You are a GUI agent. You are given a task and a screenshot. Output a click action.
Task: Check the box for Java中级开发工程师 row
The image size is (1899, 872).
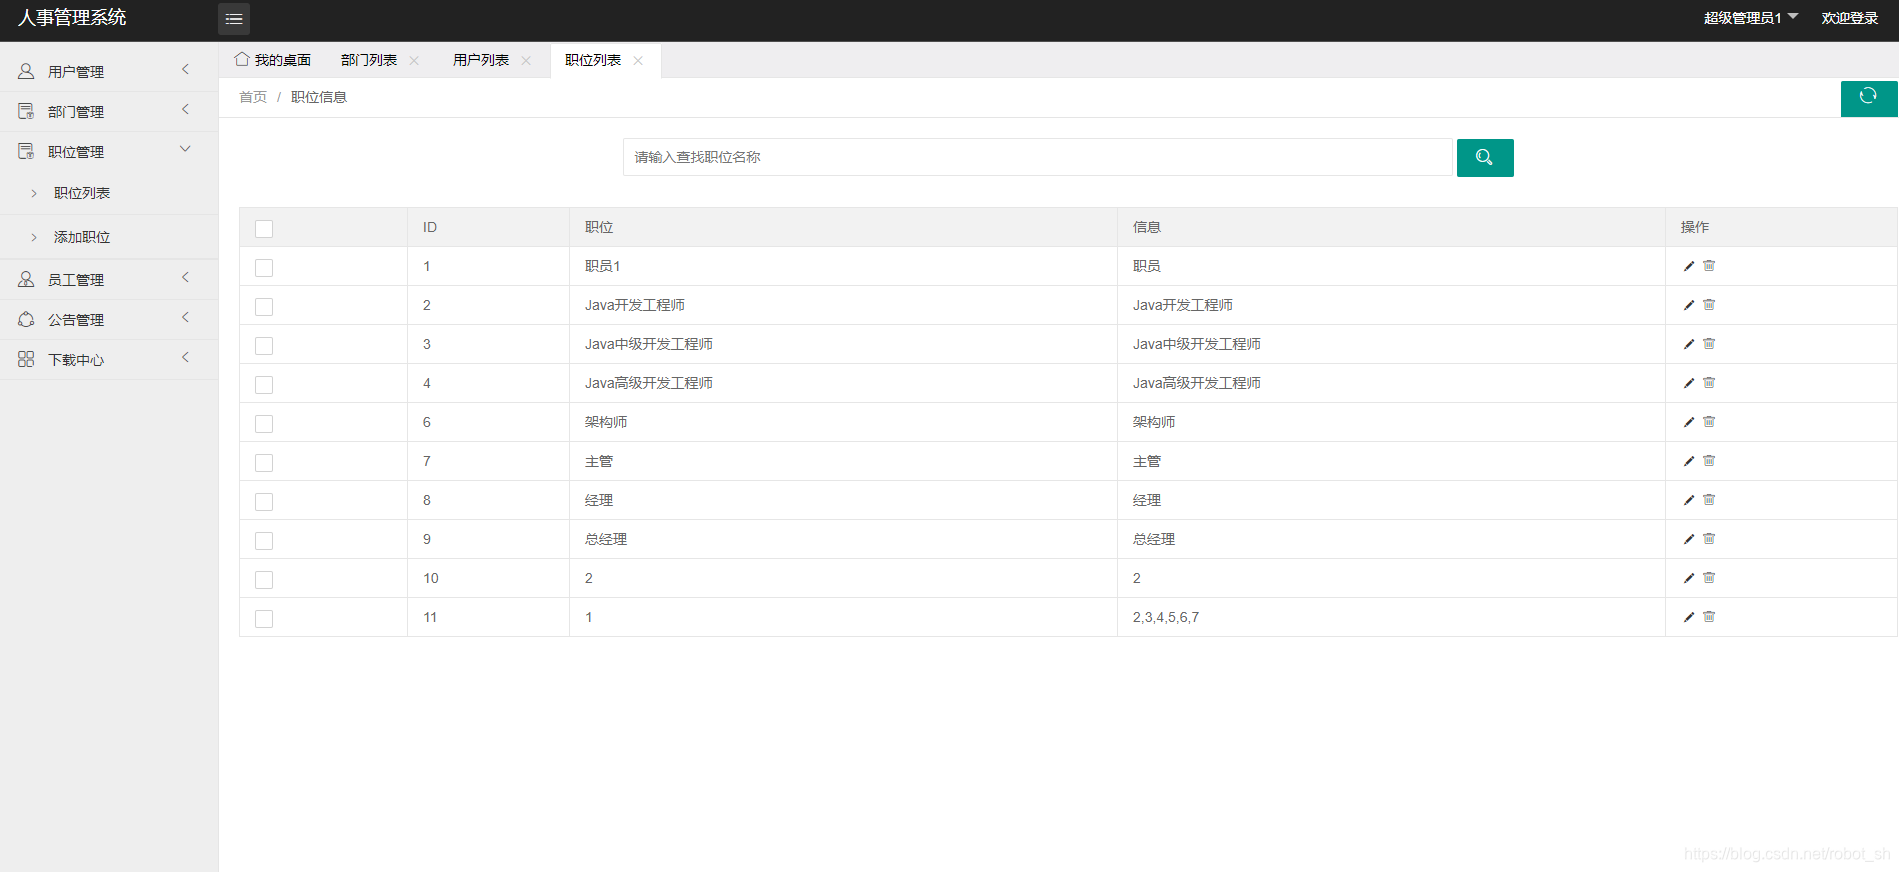264,346
